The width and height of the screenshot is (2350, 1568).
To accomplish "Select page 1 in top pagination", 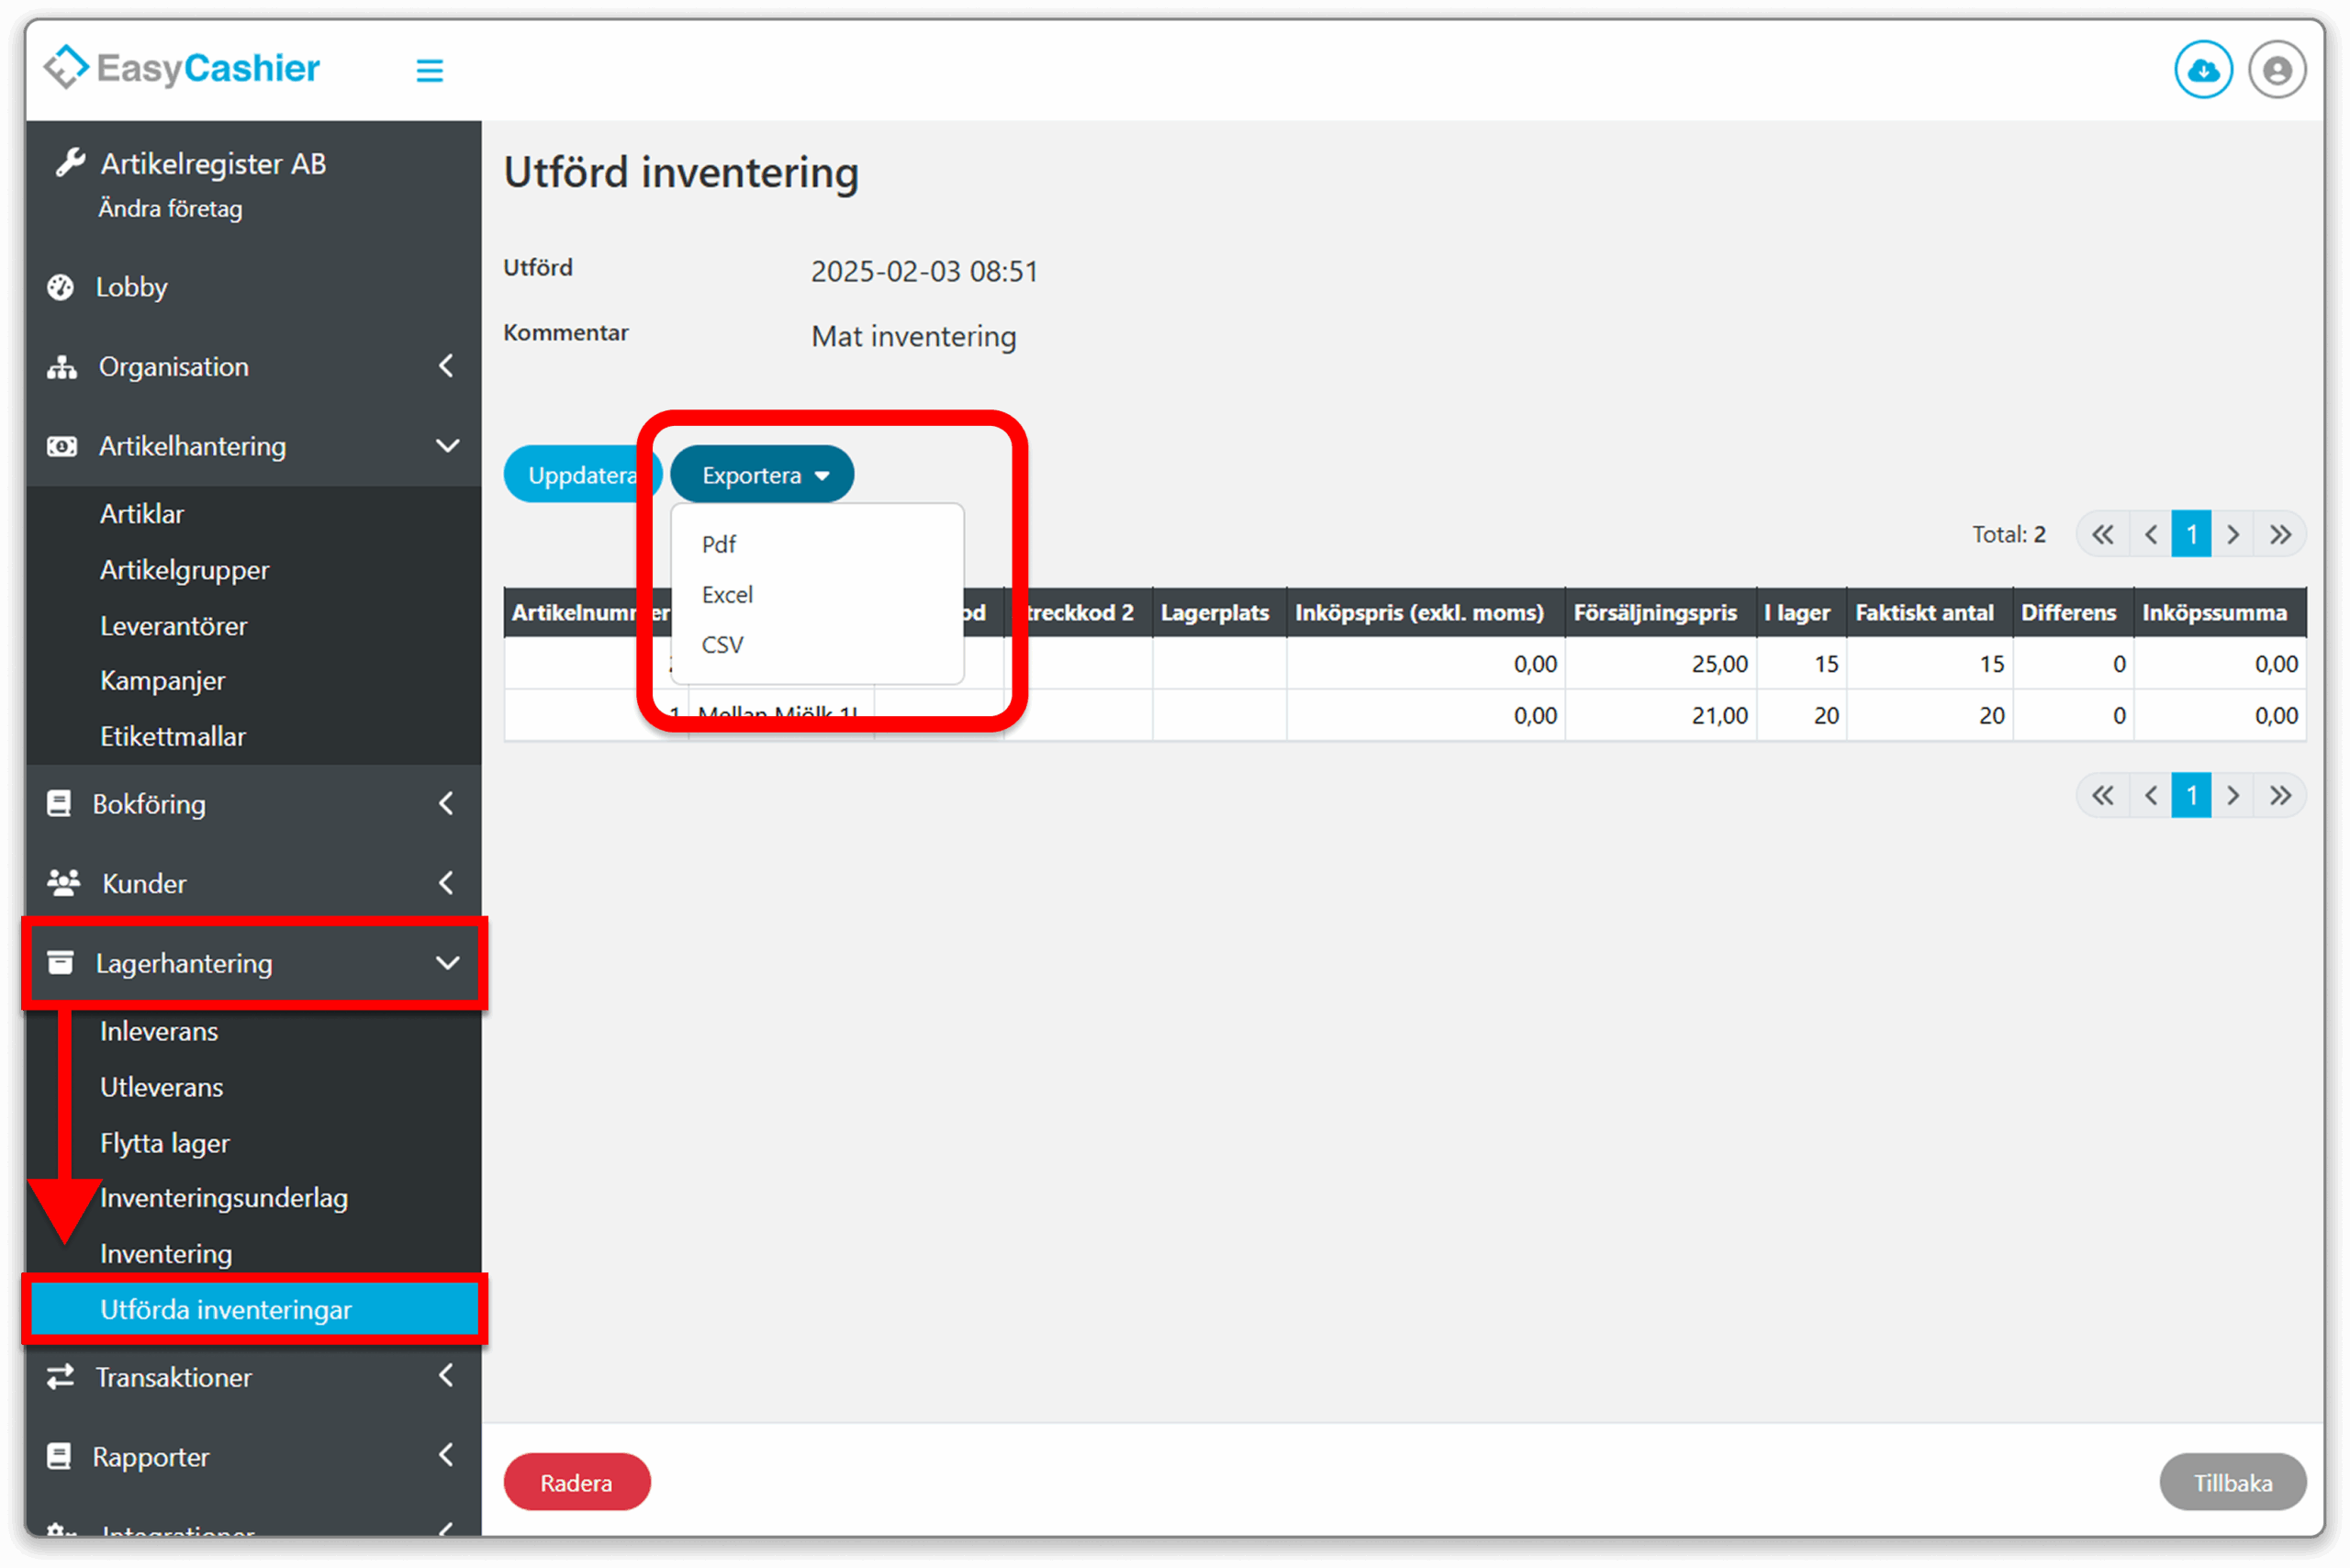I will [x=2191, y=534].
